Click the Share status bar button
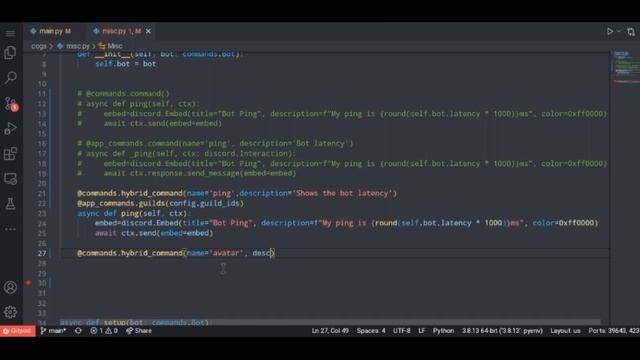 click(139, 331)
